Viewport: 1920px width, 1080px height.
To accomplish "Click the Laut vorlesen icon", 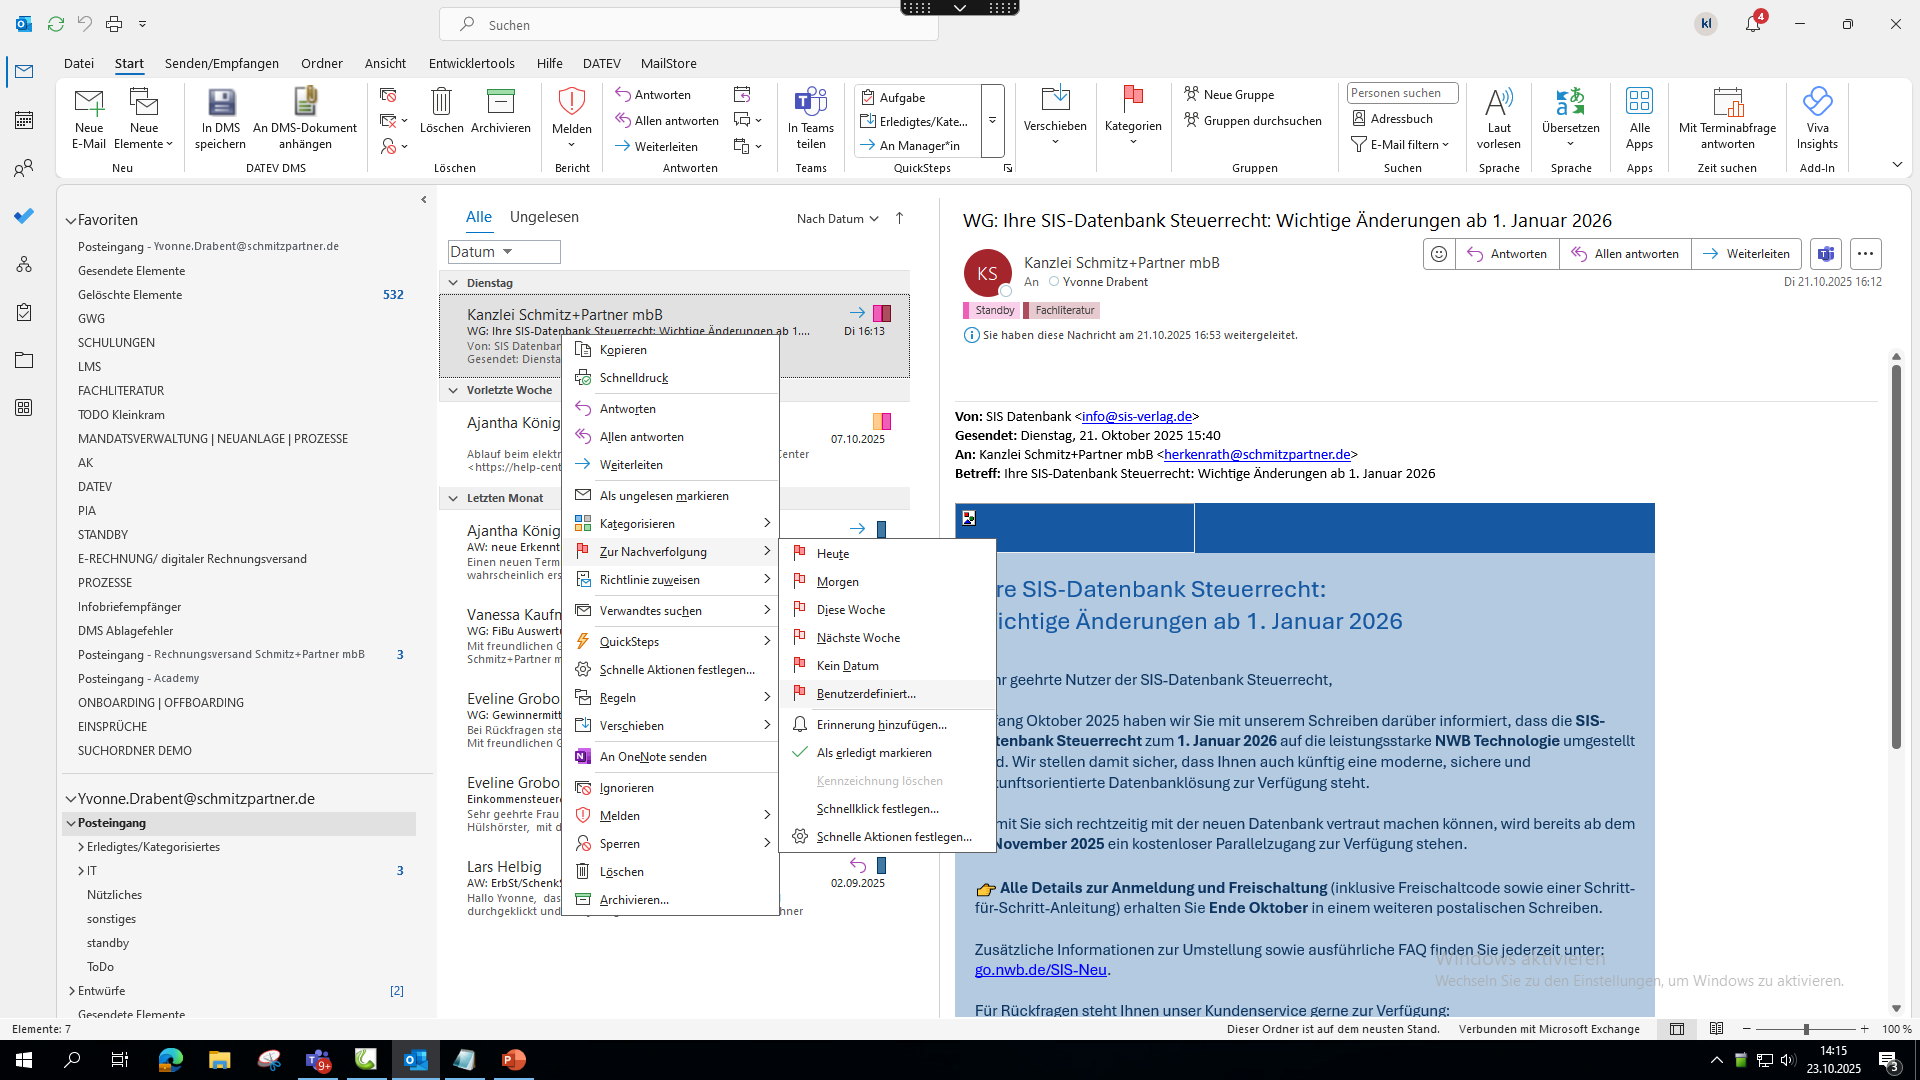I will coord(1499,119).
